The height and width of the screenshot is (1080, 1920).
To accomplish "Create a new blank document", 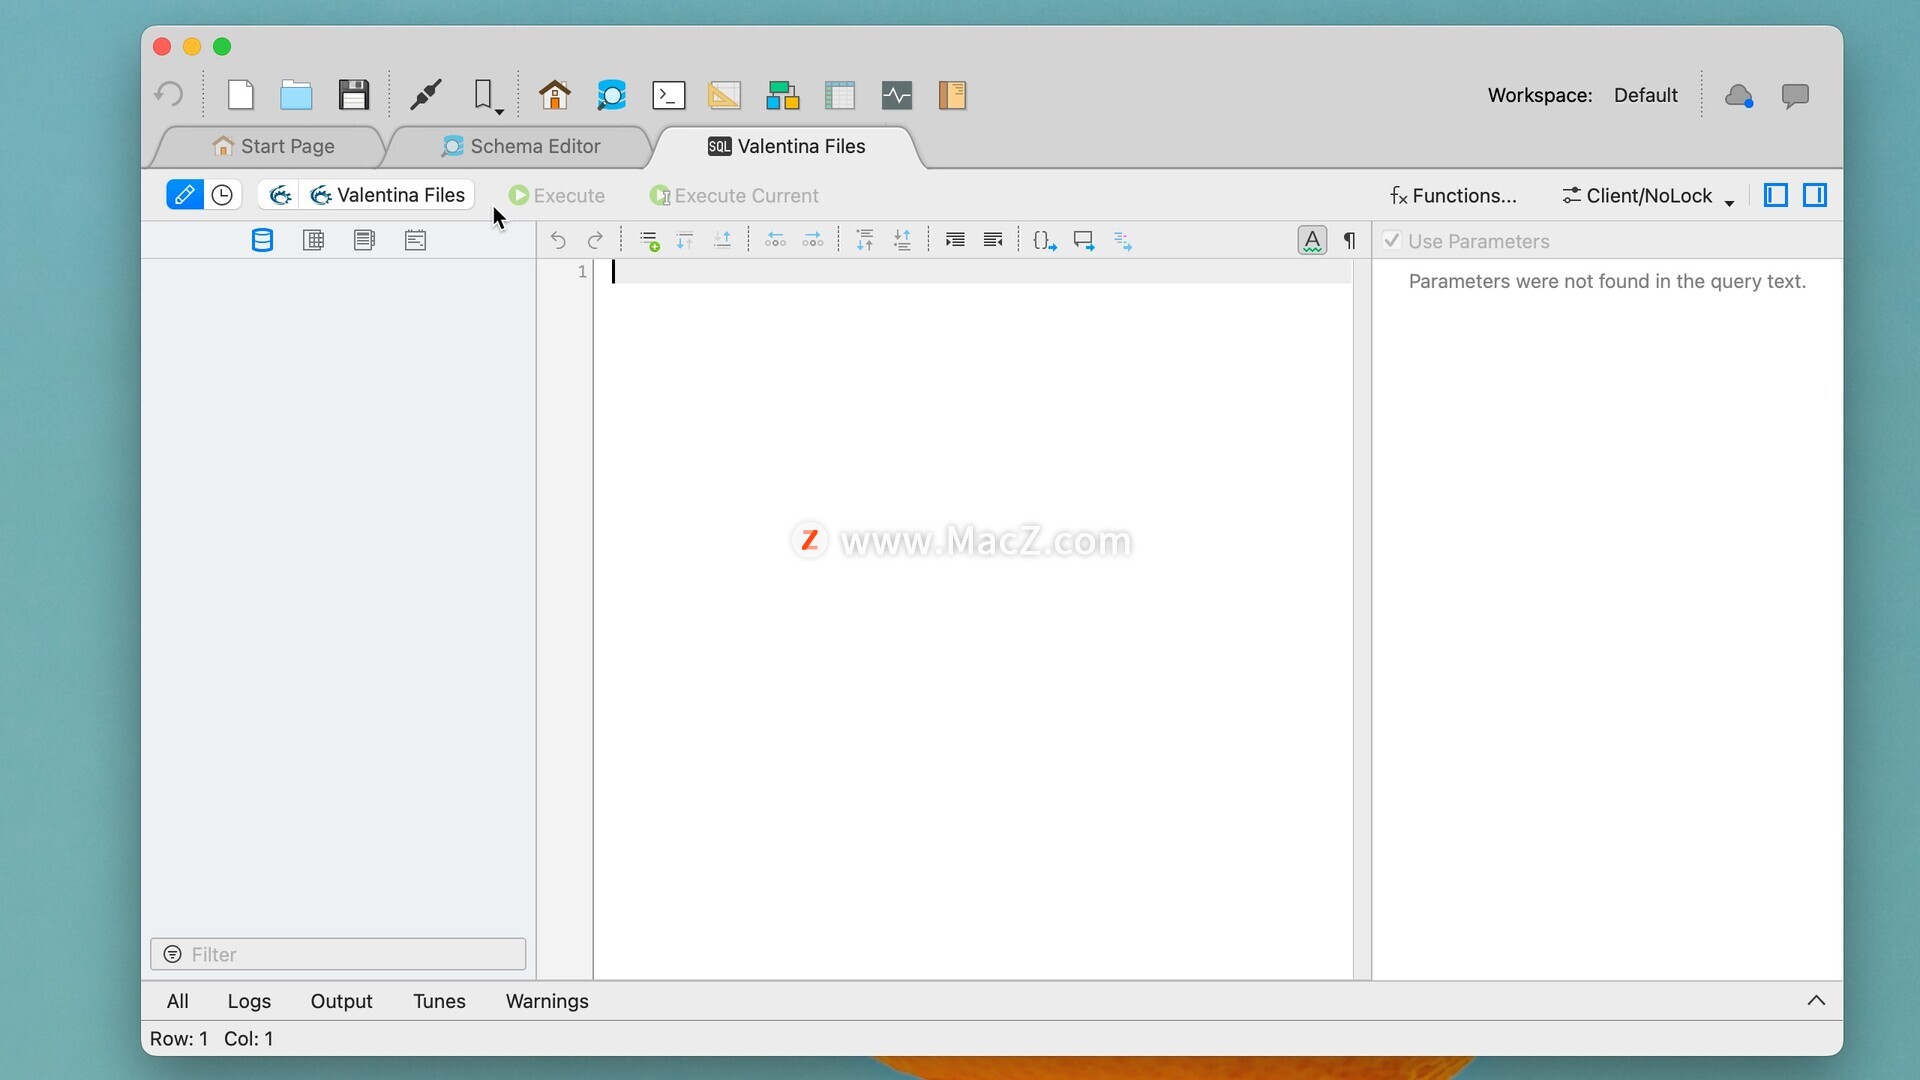I will 240,95.
